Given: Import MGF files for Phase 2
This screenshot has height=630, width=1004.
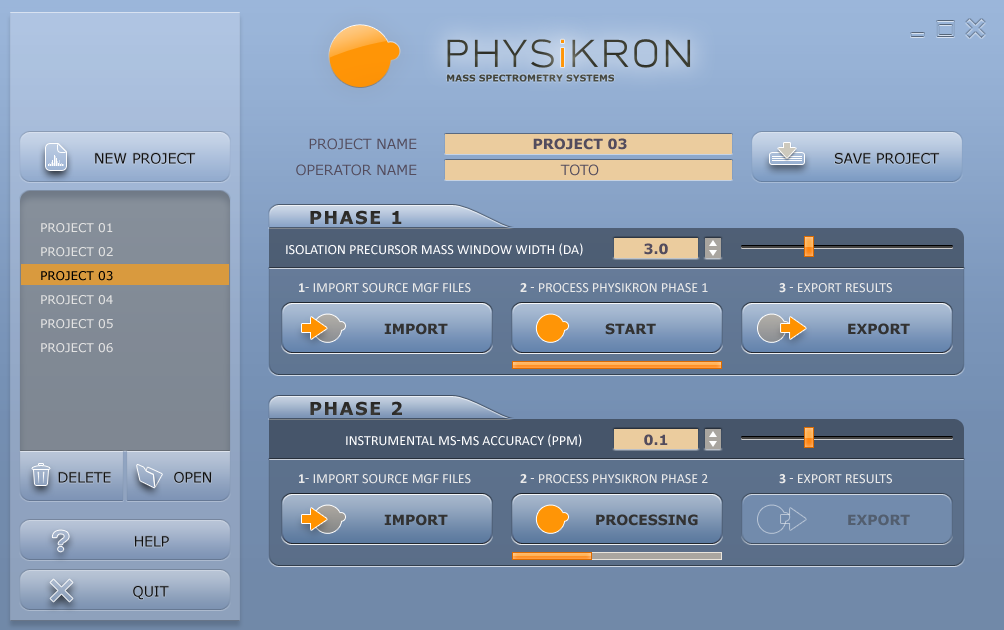Looking at the screenshot, I should (387, 519).
